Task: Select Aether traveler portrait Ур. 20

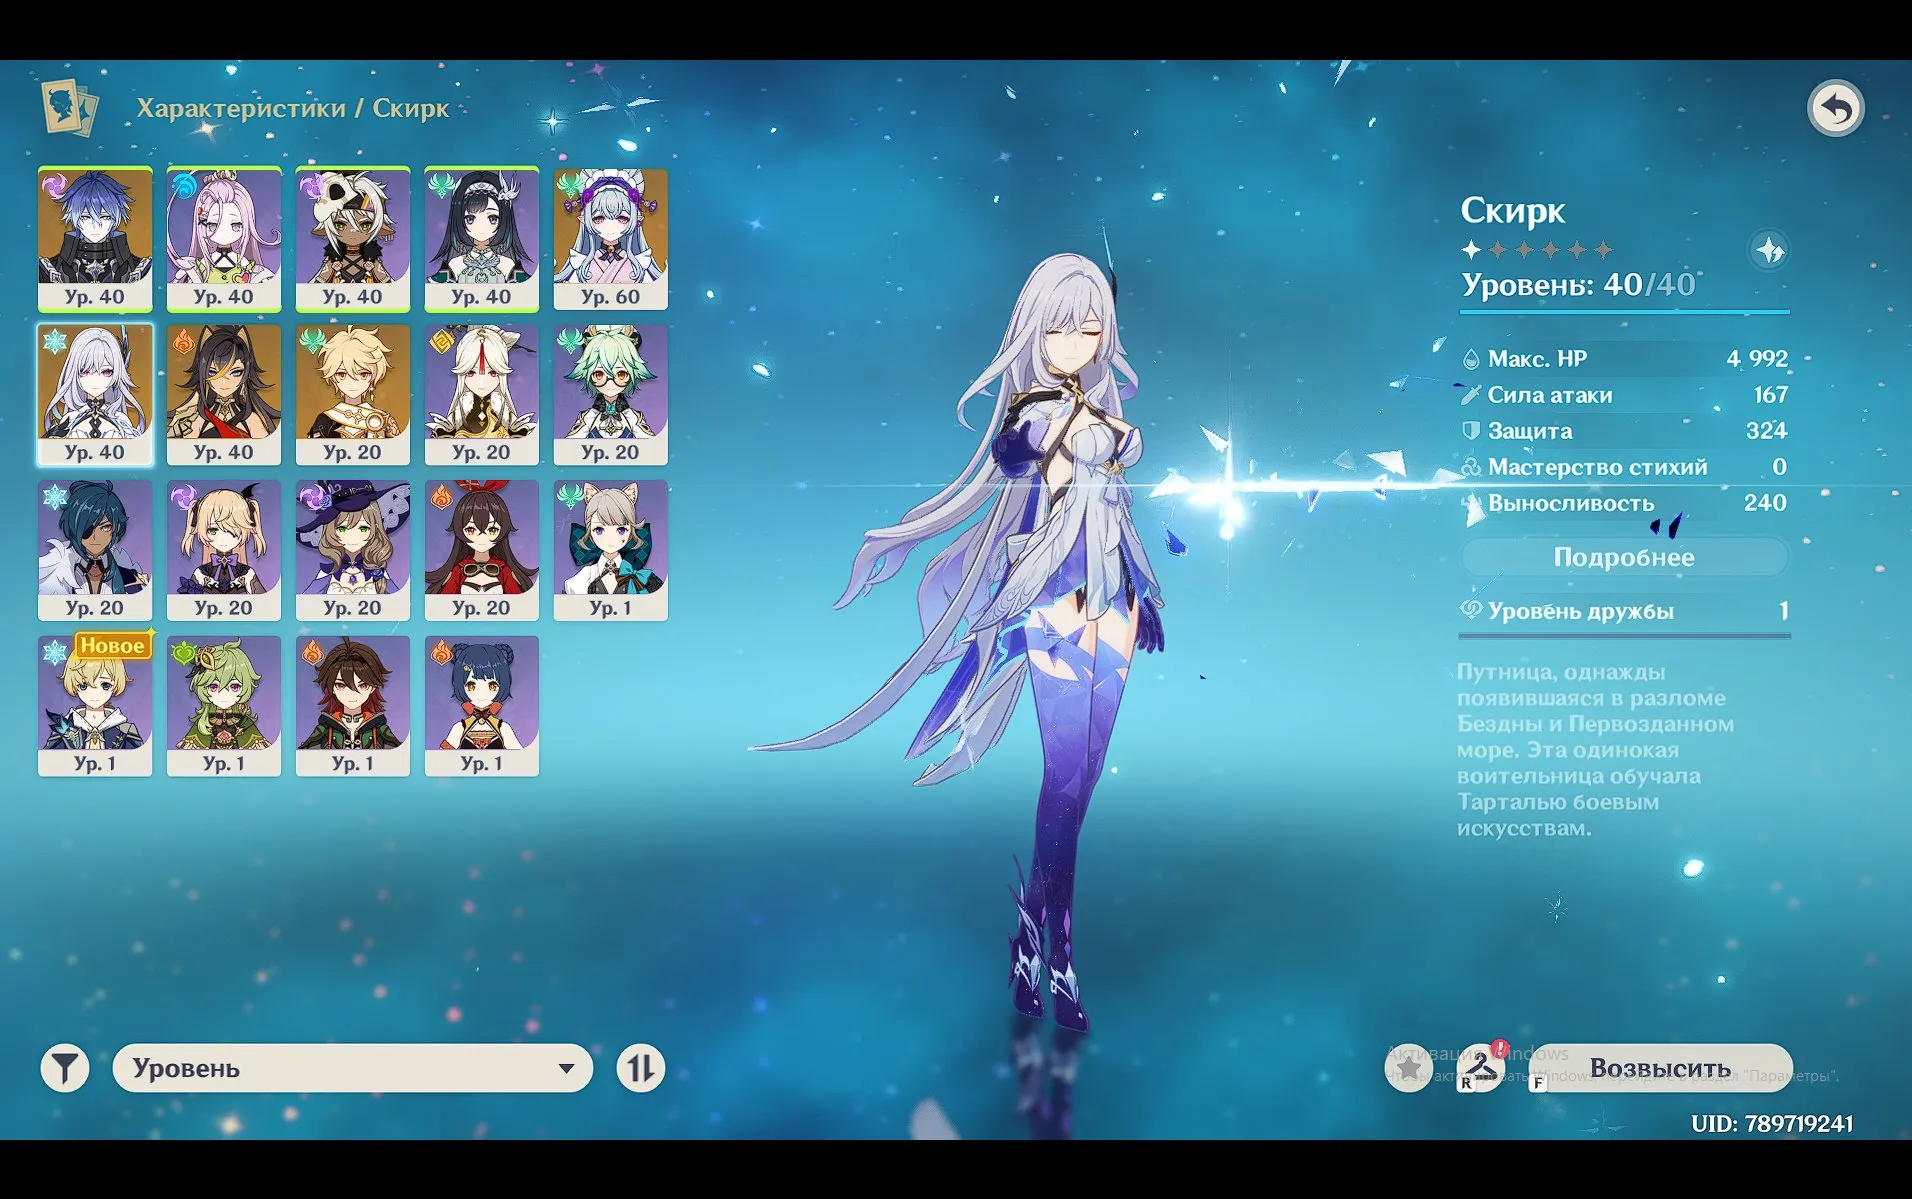Action: coord(353,394)
